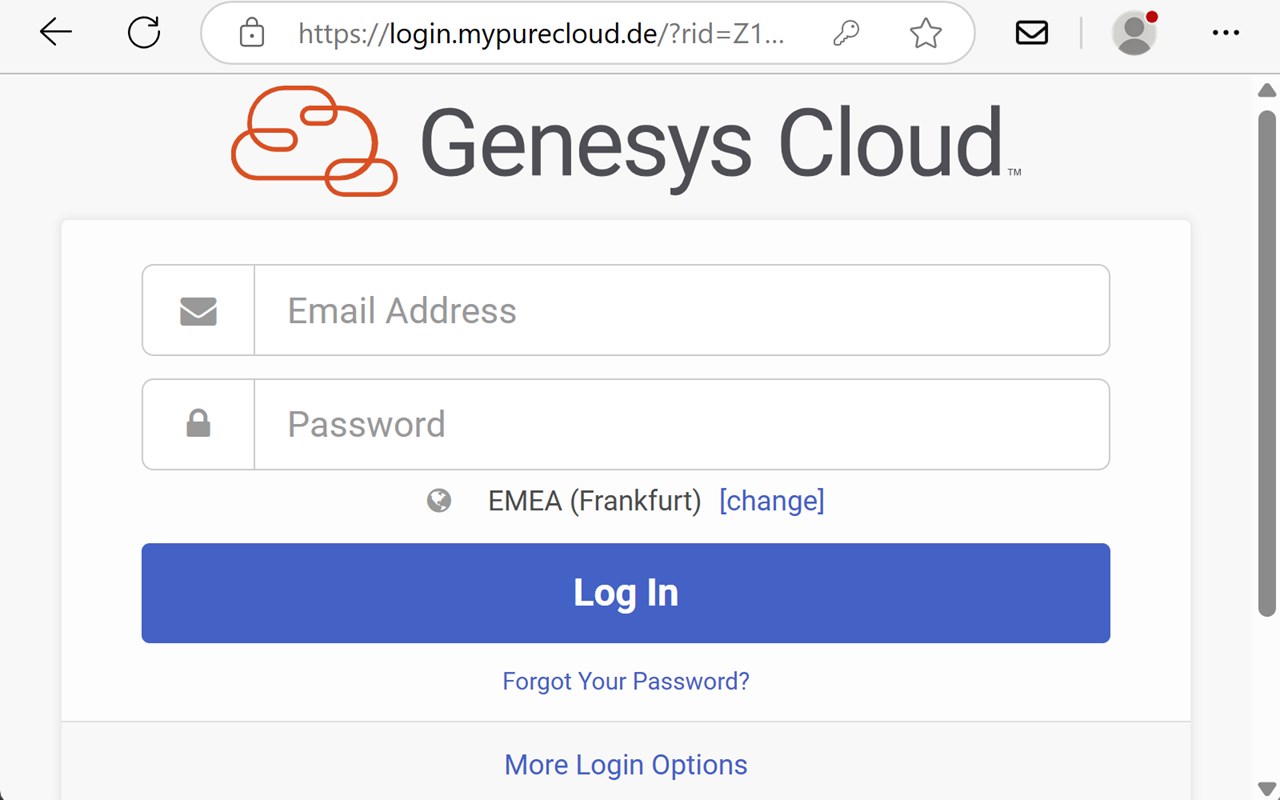Open the browser profile avatar

pyautogui.click(x=1134, y=33)
